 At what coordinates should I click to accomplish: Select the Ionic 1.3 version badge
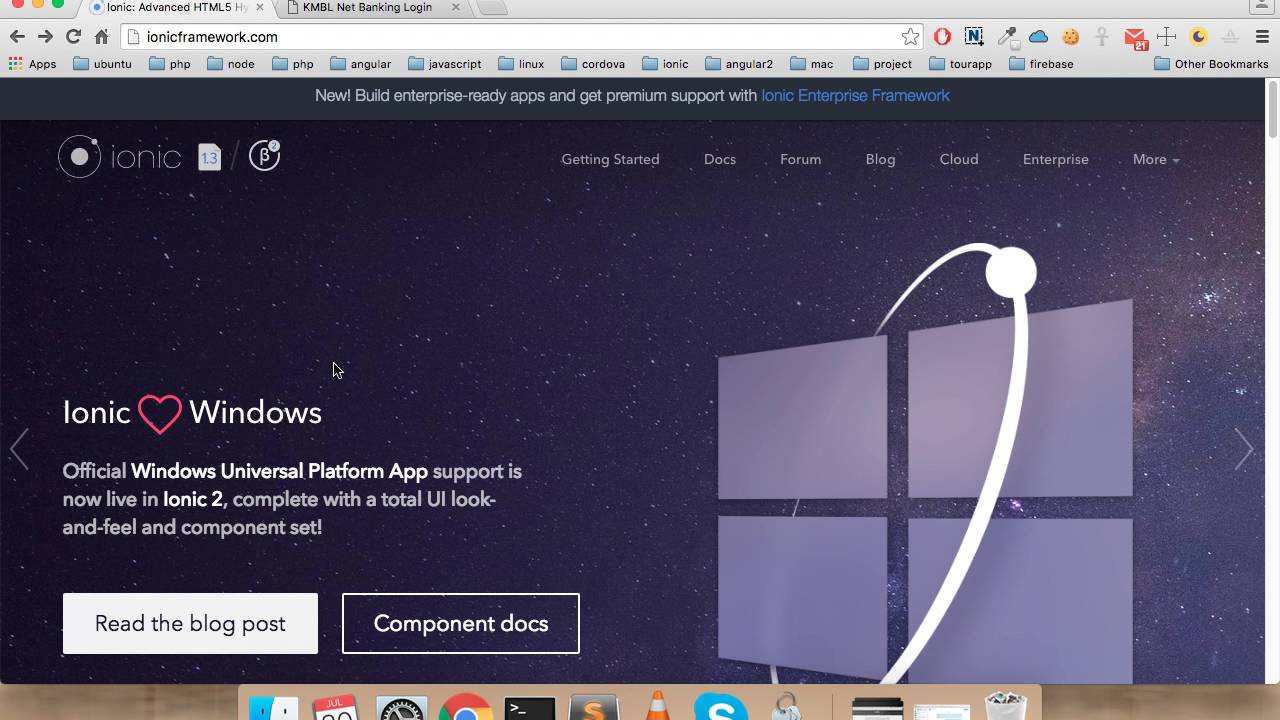[x=209, y=157]
